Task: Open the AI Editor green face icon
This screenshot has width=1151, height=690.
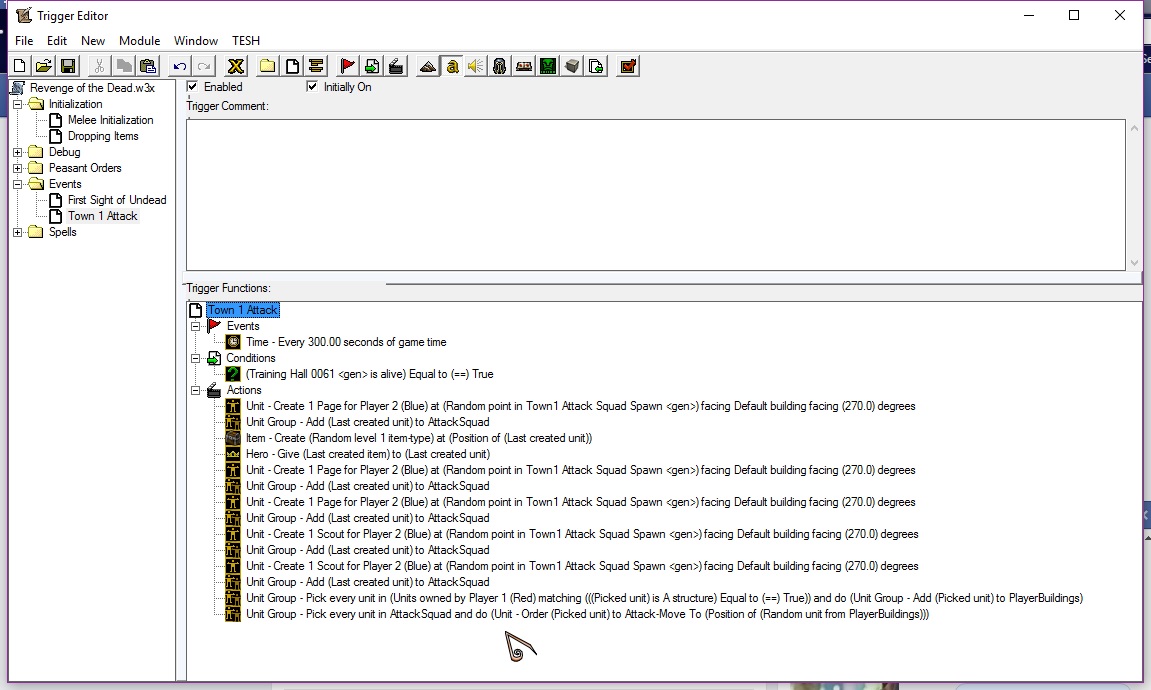Action: 548,67
